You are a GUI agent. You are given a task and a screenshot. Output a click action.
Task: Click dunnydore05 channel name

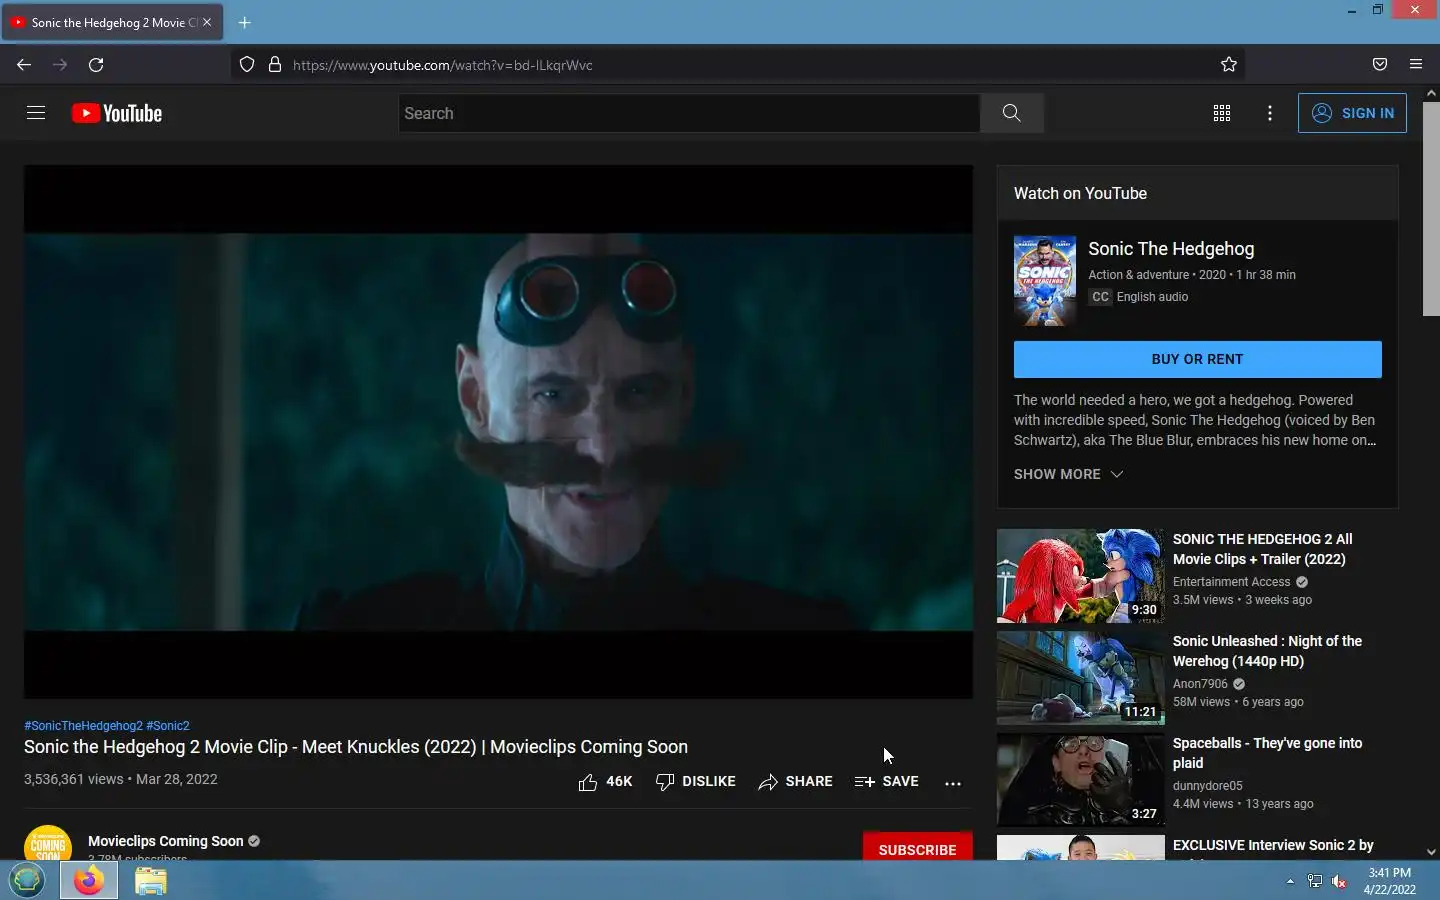click(x=1208, y=786)
